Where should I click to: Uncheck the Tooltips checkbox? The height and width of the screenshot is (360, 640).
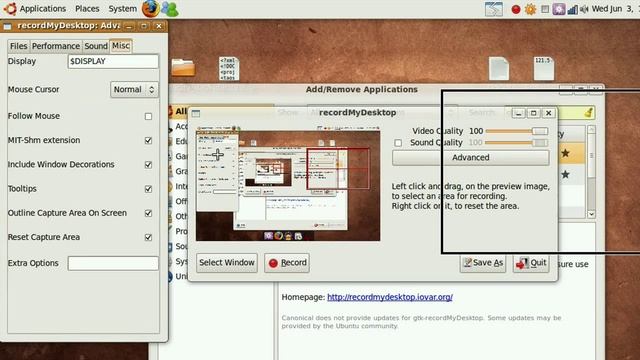pyautogui.click(x=148, y=189)
